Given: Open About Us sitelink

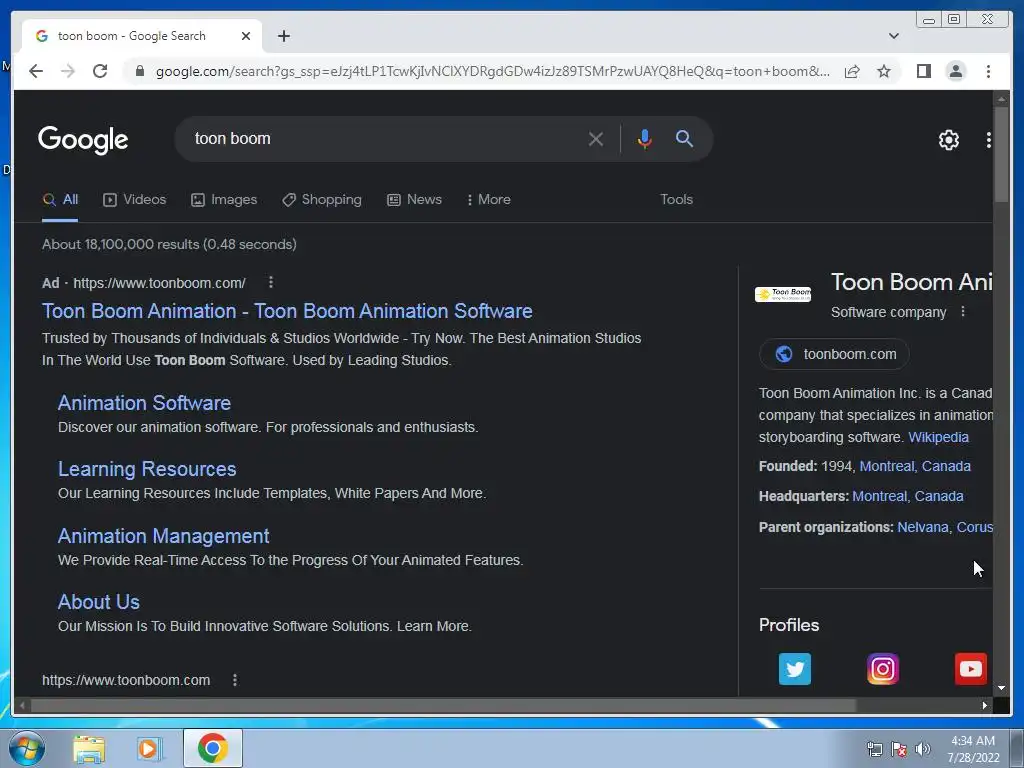Looking at the screenshot, I should click(99, 601).
